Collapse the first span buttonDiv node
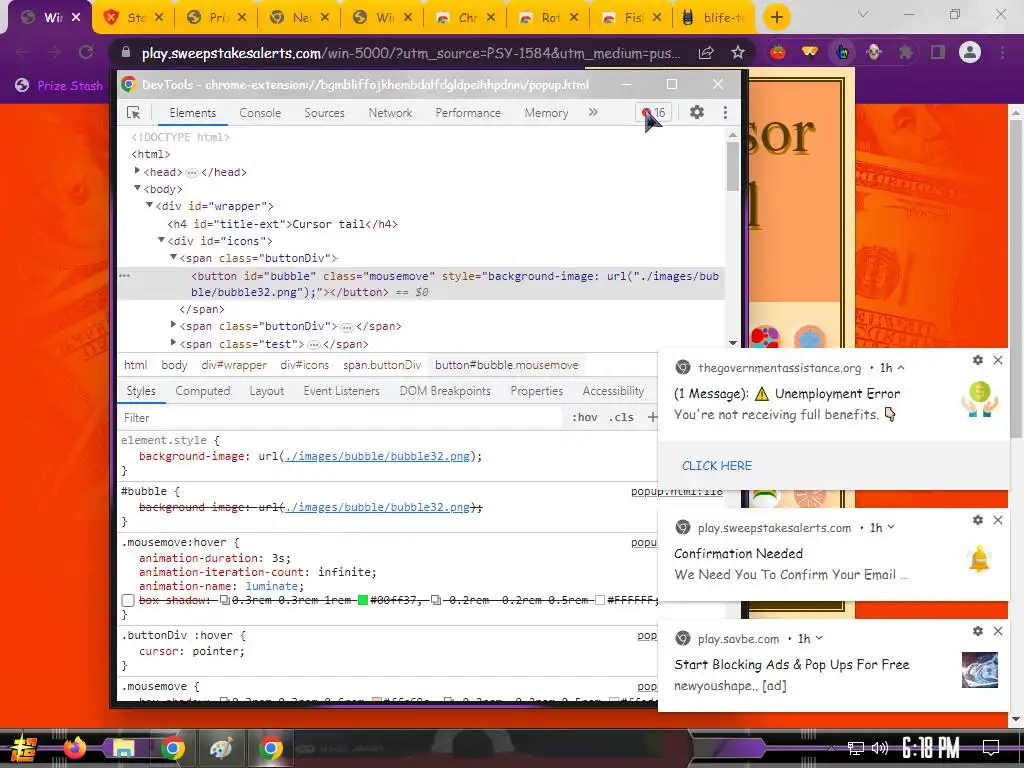This screenshot has width=1024, height=768. [x=173, y=257]
